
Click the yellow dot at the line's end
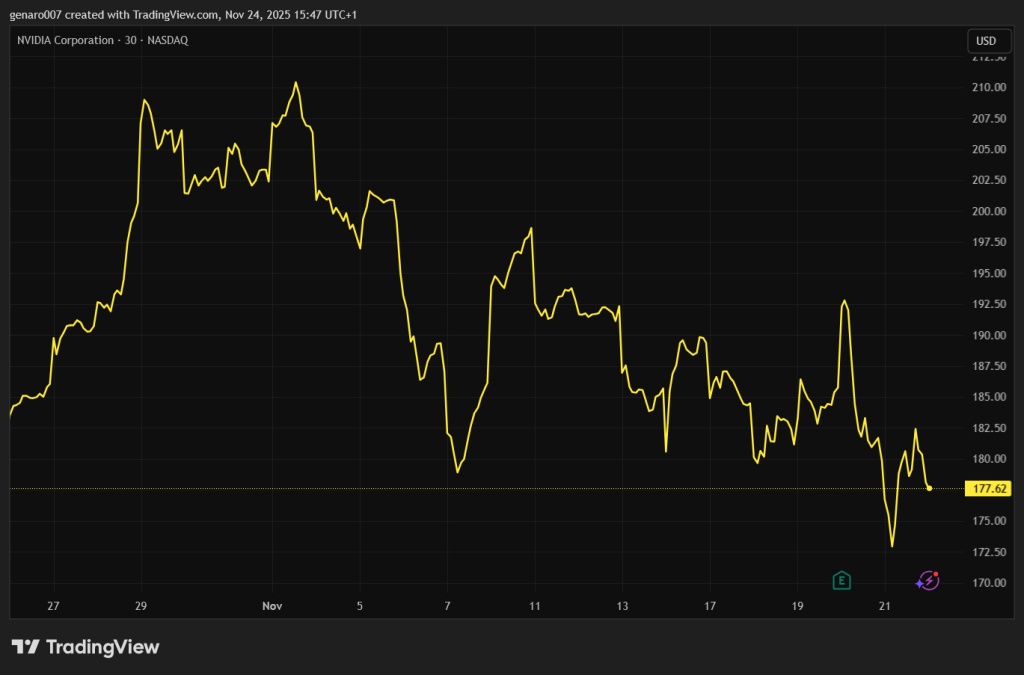[x=930, y=488]
